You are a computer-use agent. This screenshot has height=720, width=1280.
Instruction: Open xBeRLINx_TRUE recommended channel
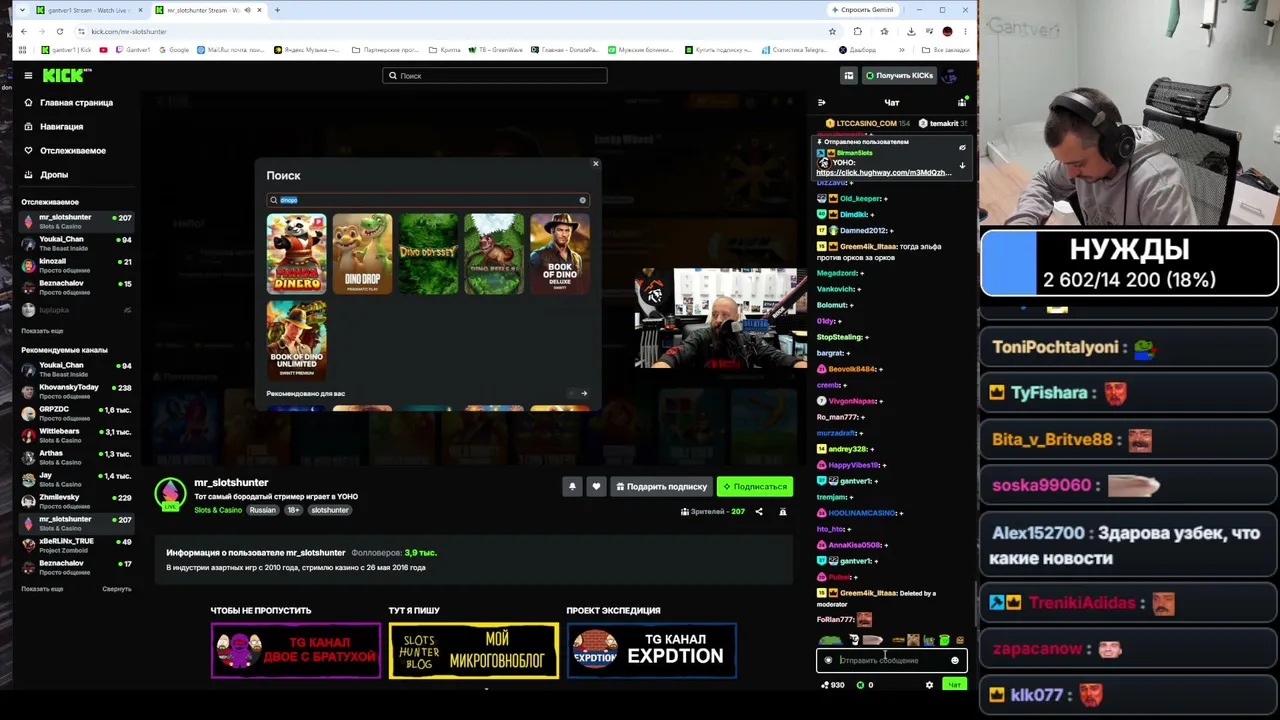pos(78,545)
